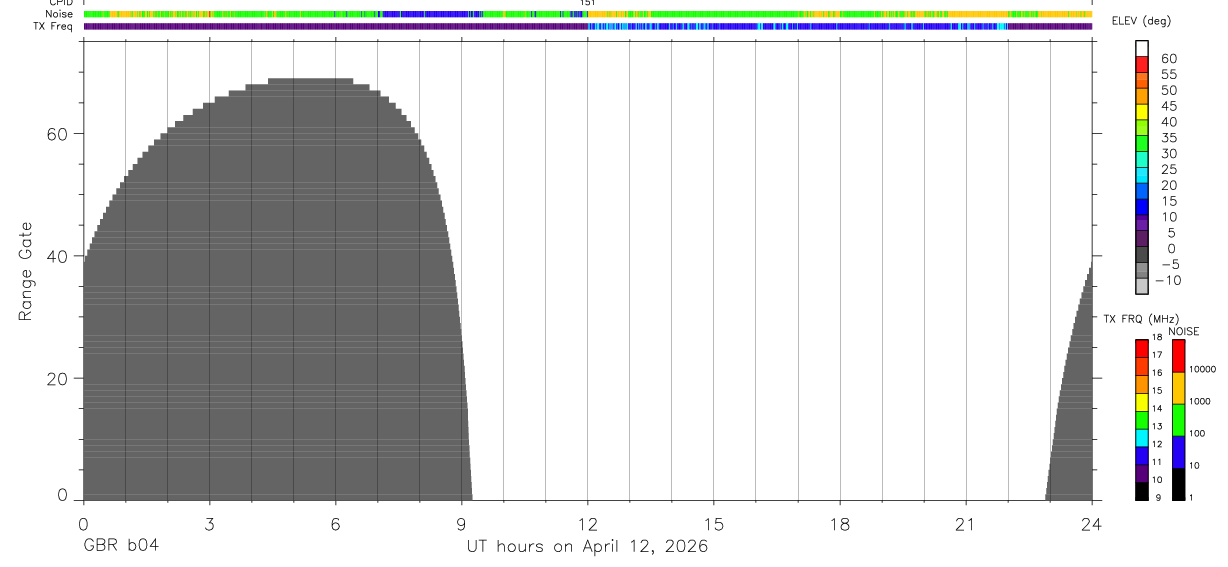Screen dimensions: 1228x567
Task: Click the 'GBR b04' radar beam label
Action: pos(121,546)
